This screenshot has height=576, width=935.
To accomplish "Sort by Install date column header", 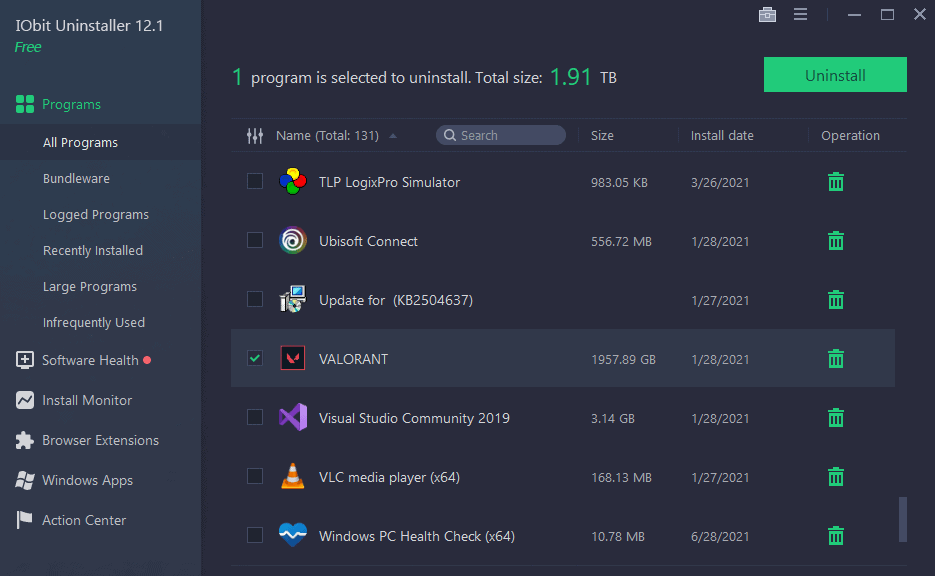I will pos(722,136).
